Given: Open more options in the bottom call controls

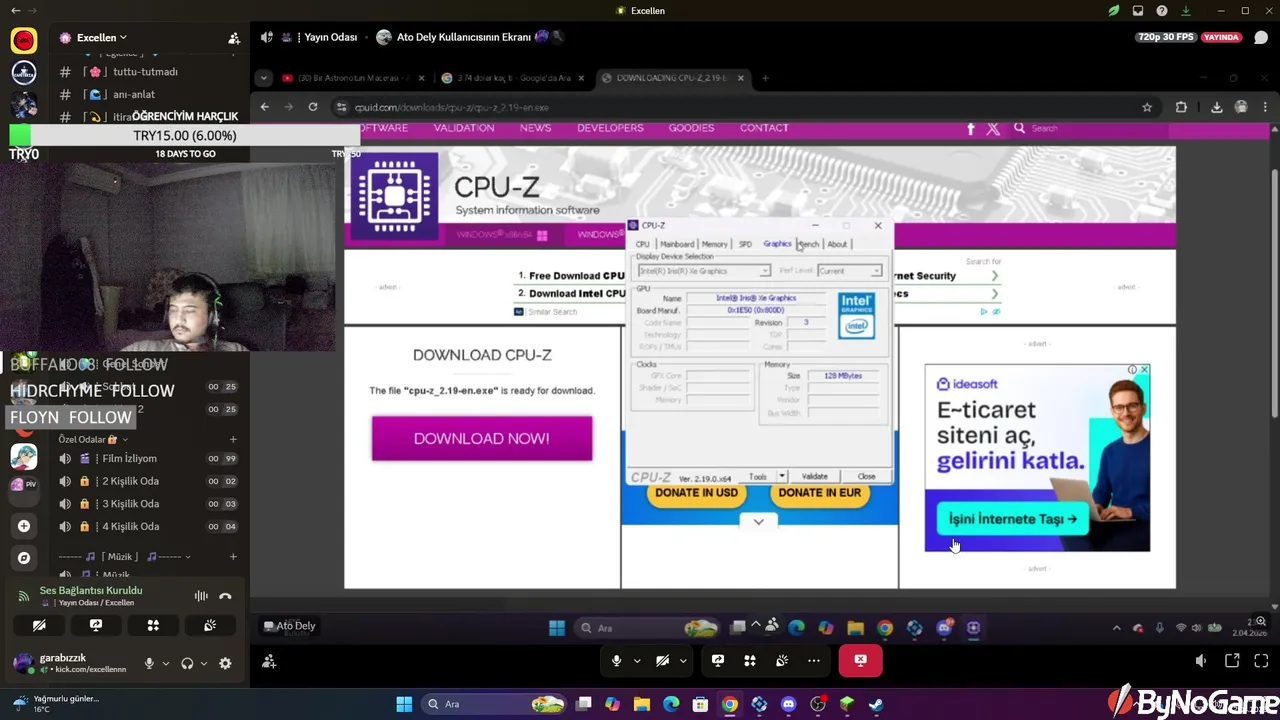Looking at the screenshot, I should pyautogui.click(x=814, y=661).
